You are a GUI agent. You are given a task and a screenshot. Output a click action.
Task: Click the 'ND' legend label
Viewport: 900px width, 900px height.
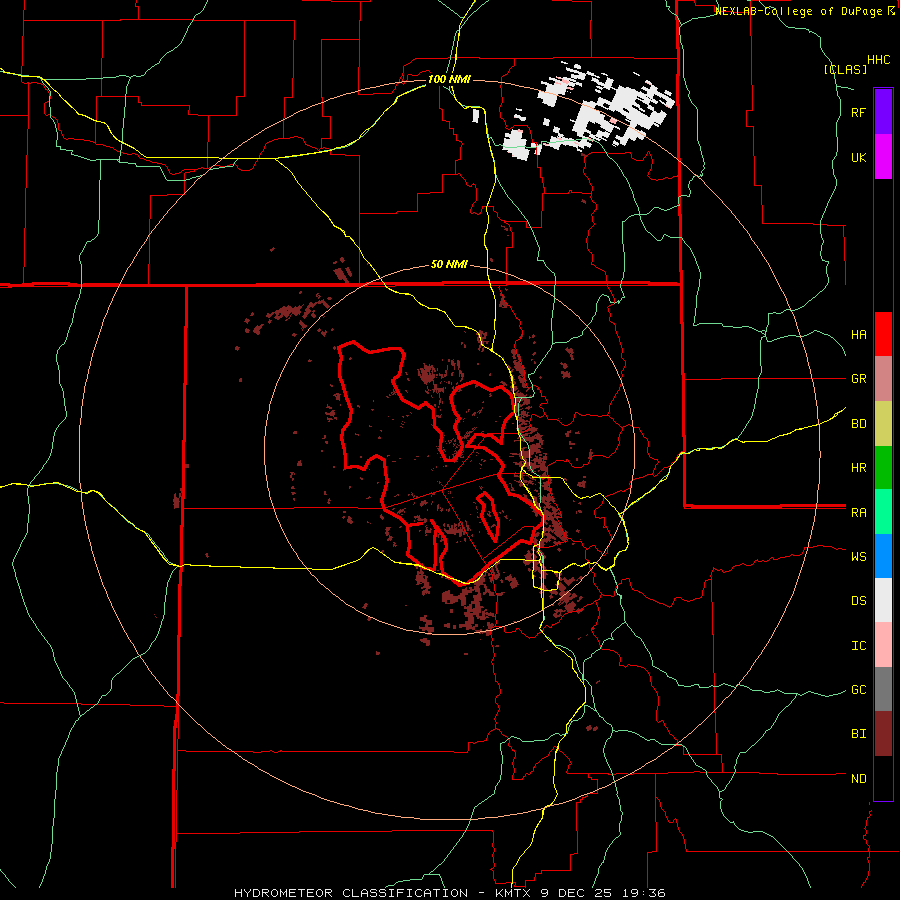[859, 778]
